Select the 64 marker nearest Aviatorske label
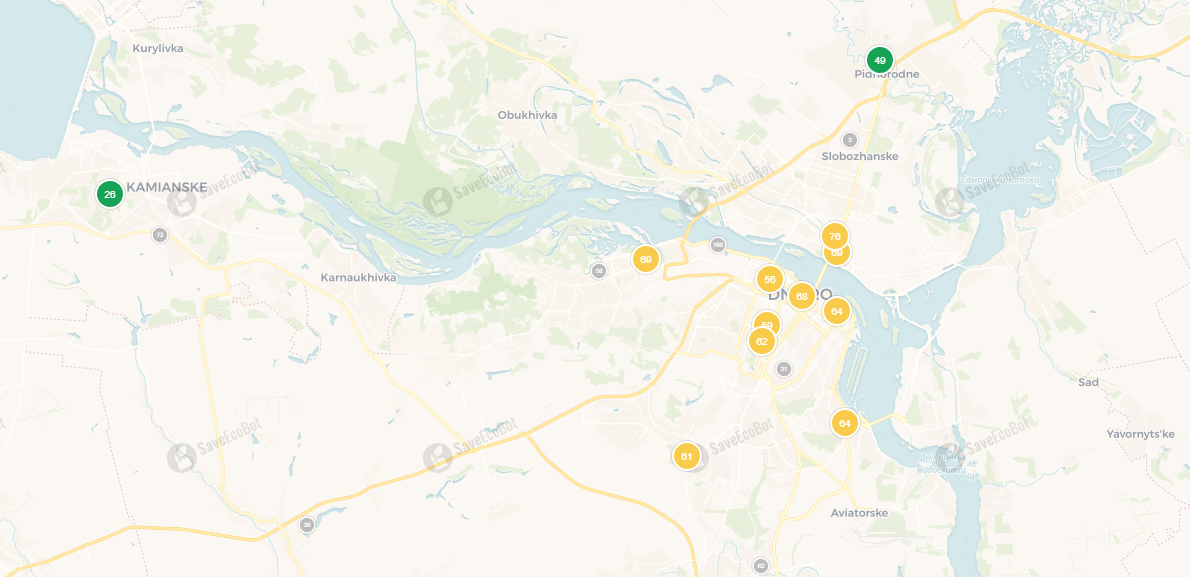This screenshot has height=577, width=1190. pyautogui.click(x=845, y=422)
